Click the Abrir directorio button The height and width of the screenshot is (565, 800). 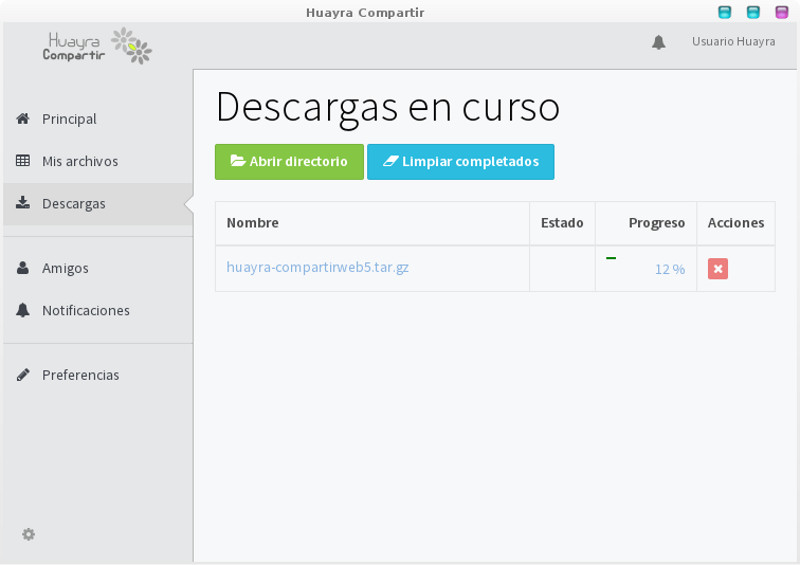(x=289, y=162)
